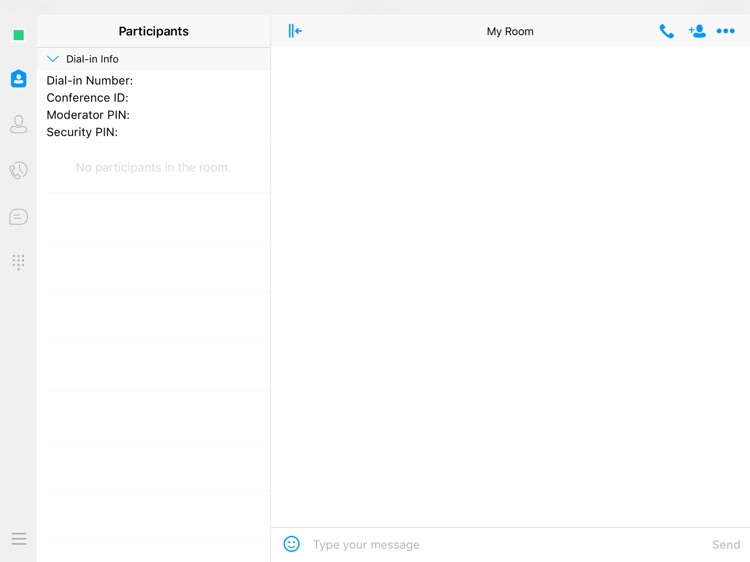750x562 pixels.
Task: Click in the Type your message field
Action: (507, 544)
